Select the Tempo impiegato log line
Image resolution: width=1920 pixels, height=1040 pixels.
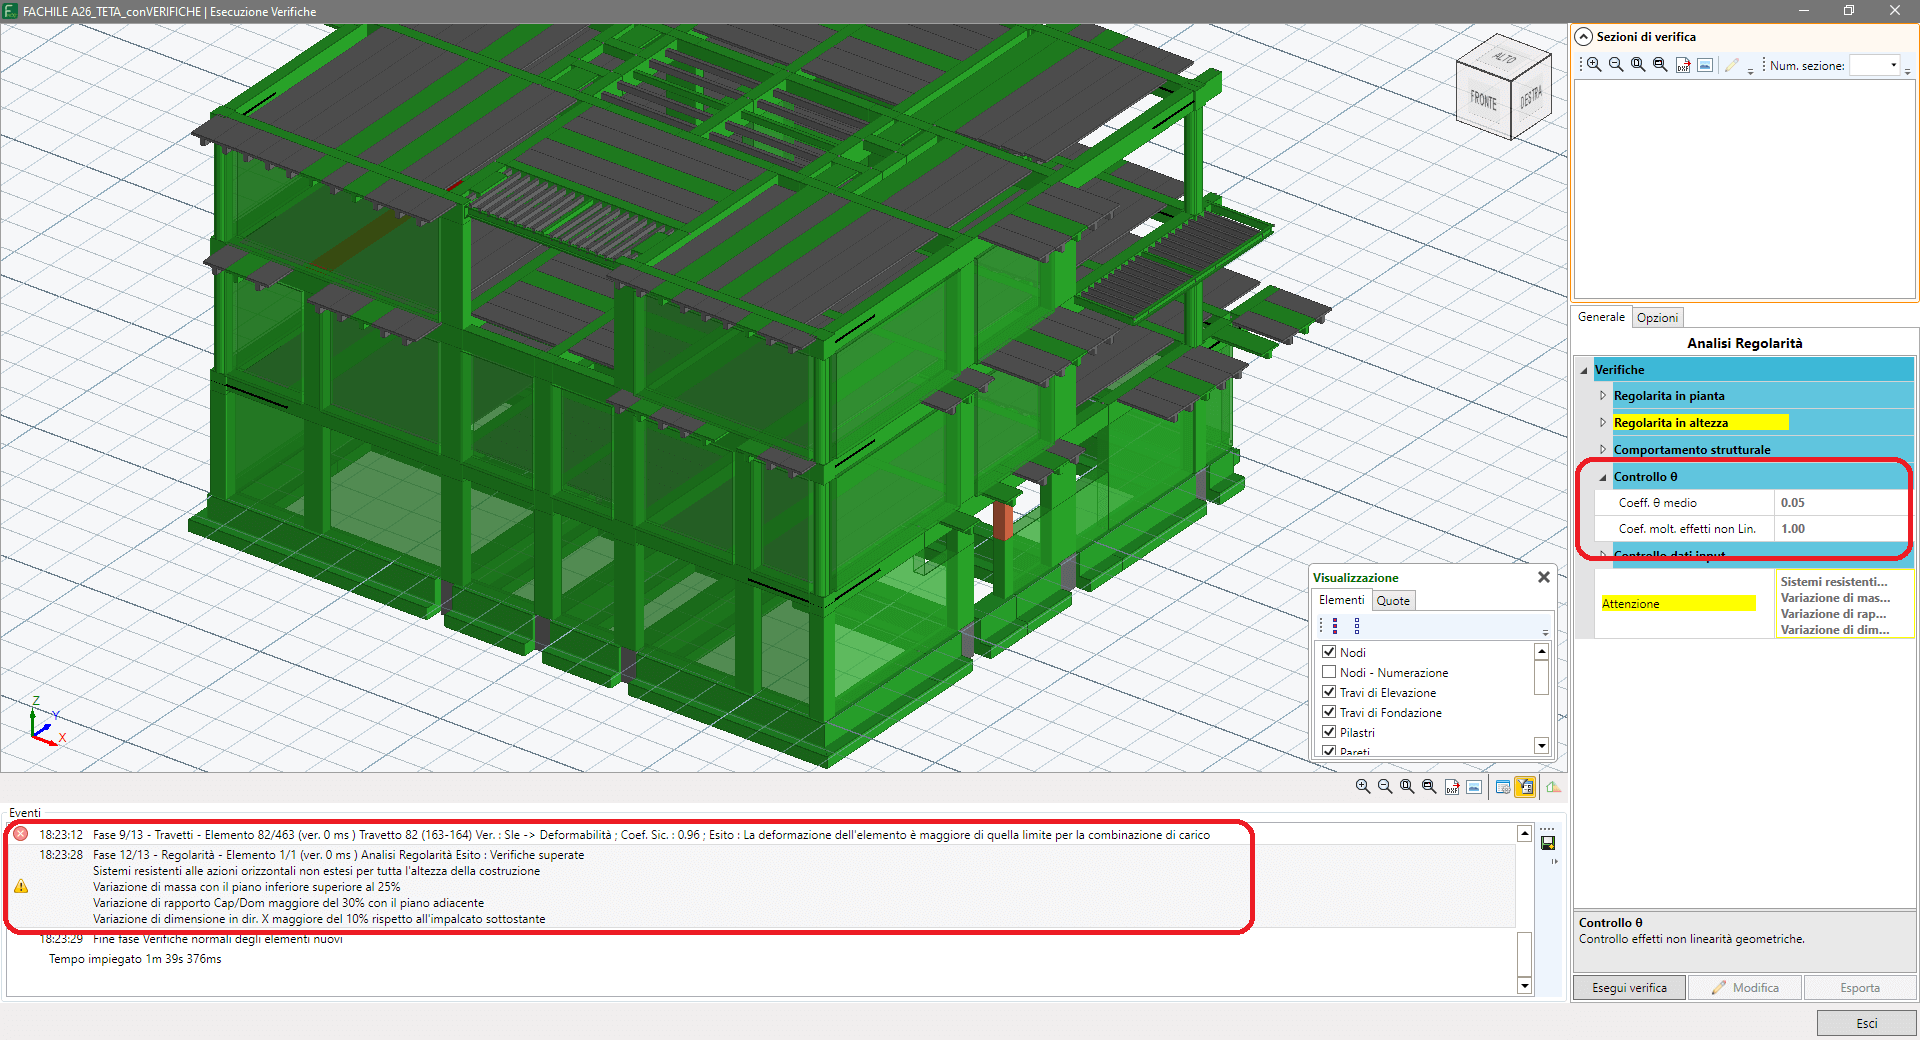135,959
